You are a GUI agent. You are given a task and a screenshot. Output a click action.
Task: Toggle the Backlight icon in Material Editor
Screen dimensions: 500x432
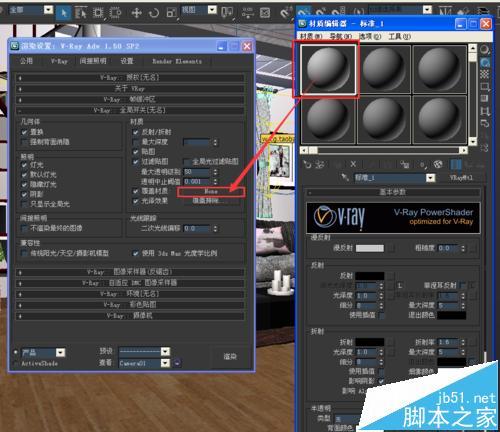(485, 62)
